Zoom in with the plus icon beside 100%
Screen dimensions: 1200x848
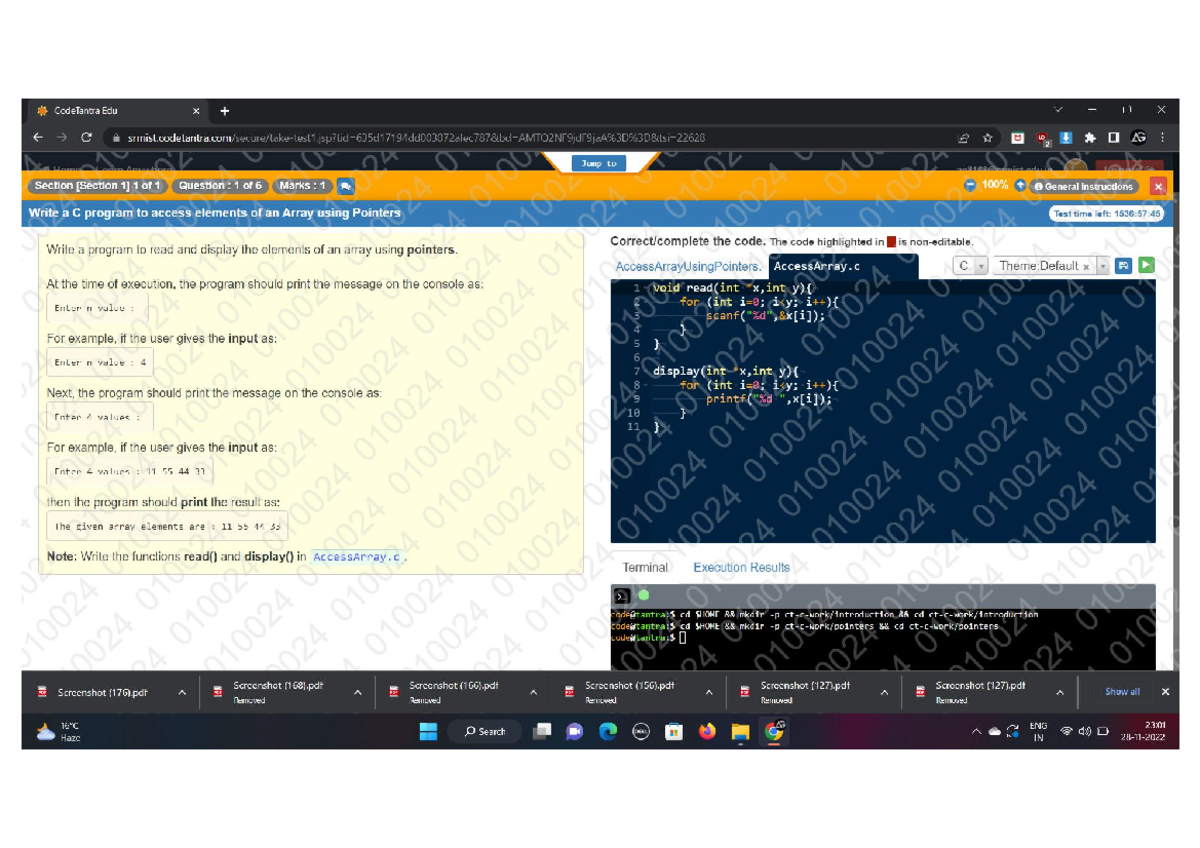click(x=1020, y=185)
